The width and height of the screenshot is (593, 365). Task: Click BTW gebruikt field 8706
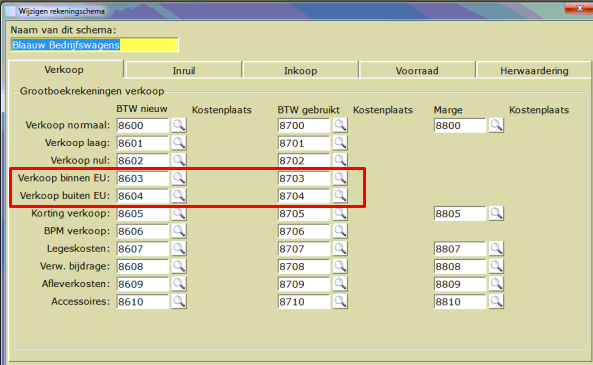[304, 231]
